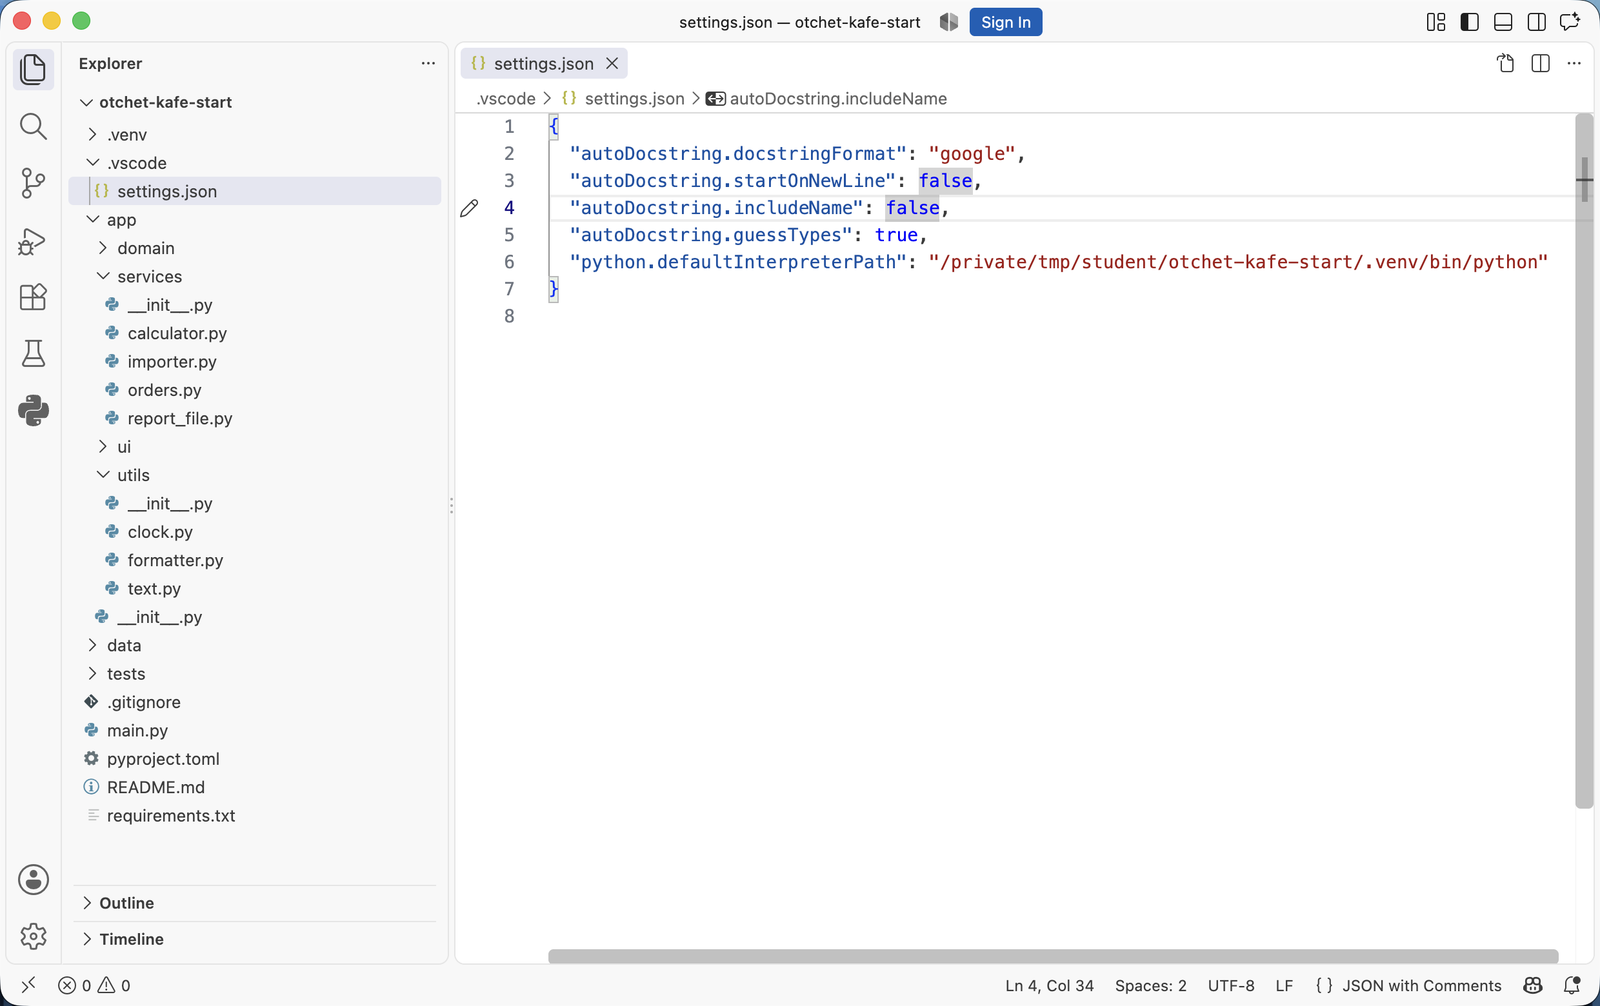Split the editor to the right
The width and height of the screenshot is (1600, 1006).
1540,63
